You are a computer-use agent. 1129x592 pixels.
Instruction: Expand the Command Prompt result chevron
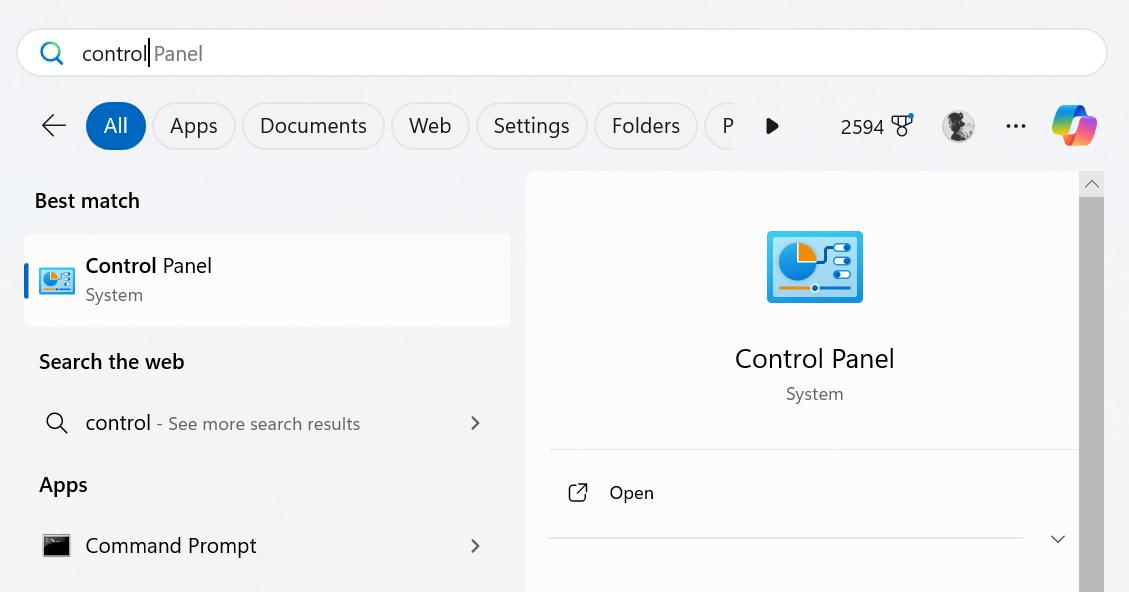(475, 546)
